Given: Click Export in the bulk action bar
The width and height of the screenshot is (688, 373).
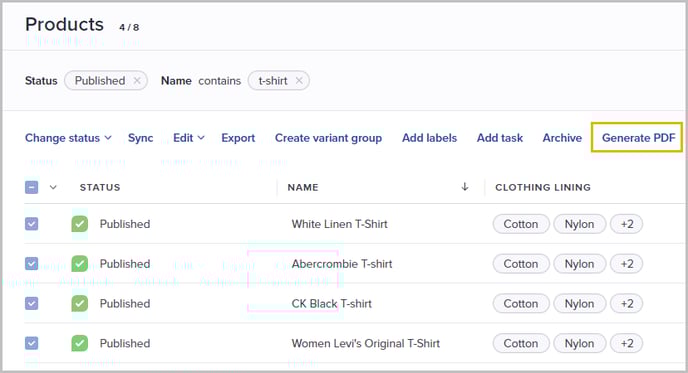Looking at the screenshot, I should click(x=238, y=138).
